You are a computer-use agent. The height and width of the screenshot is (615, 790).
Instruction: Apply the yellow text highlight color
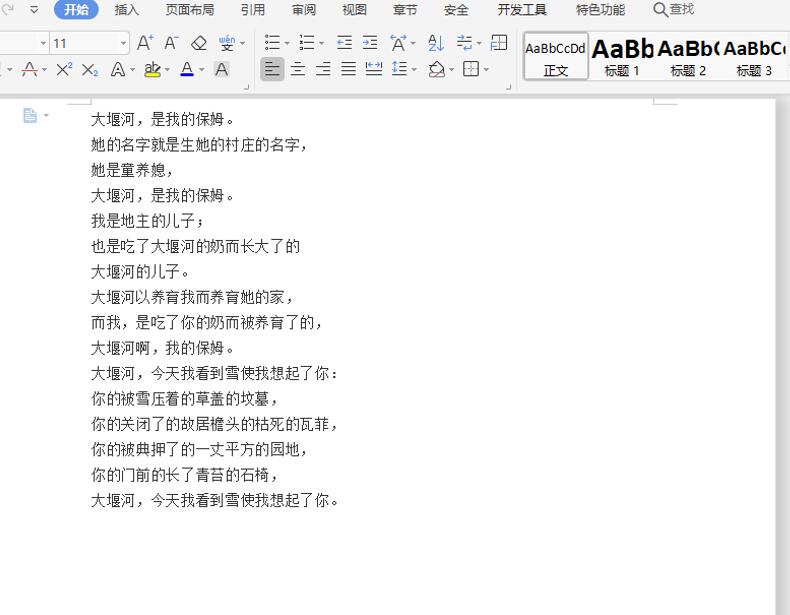click(x=152, y=70)
